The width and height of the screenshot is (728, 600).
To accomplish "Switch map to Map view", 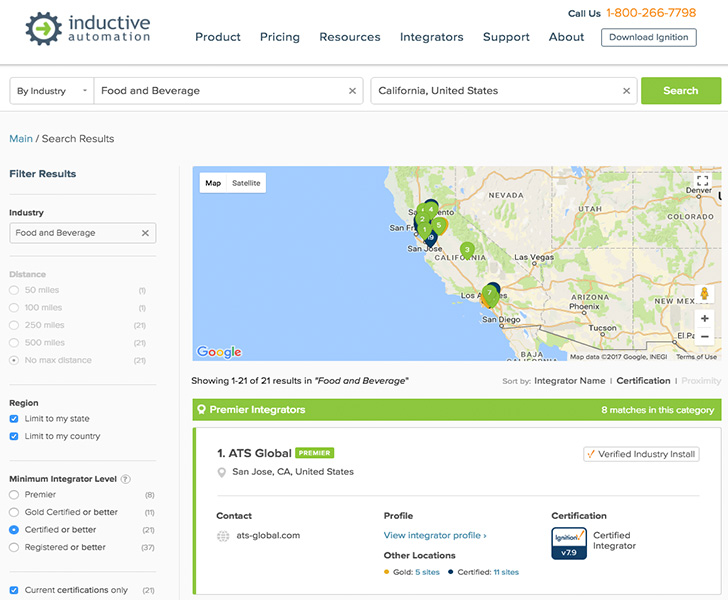I will point(213,183).
